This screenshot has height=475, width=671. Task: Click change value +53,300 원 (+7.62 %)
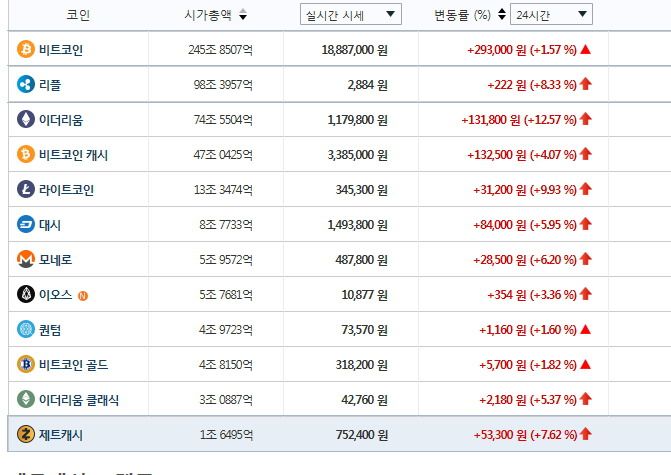(525, 435)
